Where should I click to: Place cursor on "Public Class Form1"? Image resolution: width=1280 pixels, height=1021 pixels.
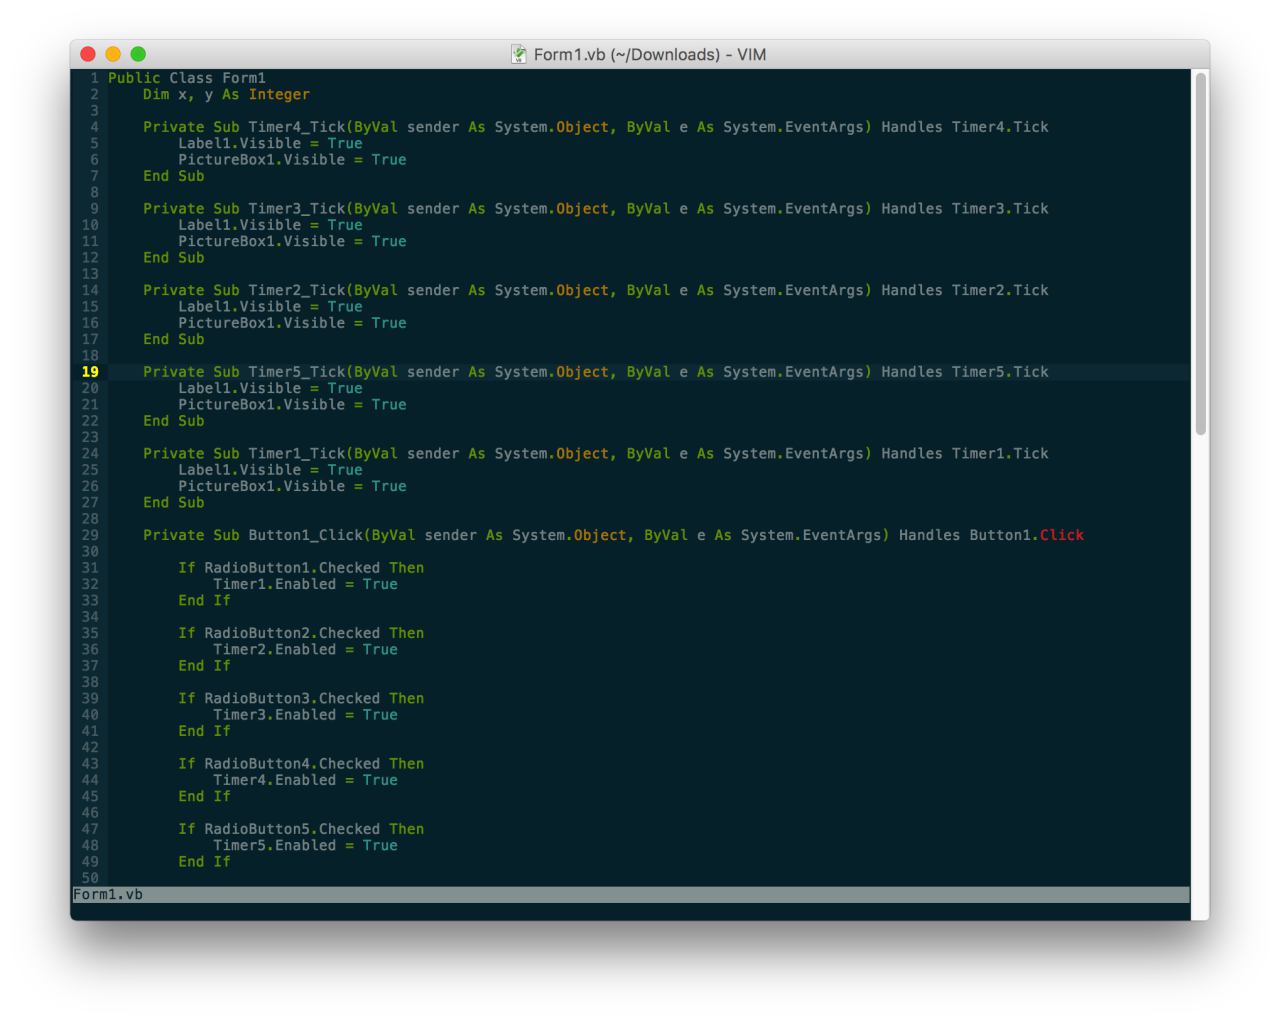187,78
